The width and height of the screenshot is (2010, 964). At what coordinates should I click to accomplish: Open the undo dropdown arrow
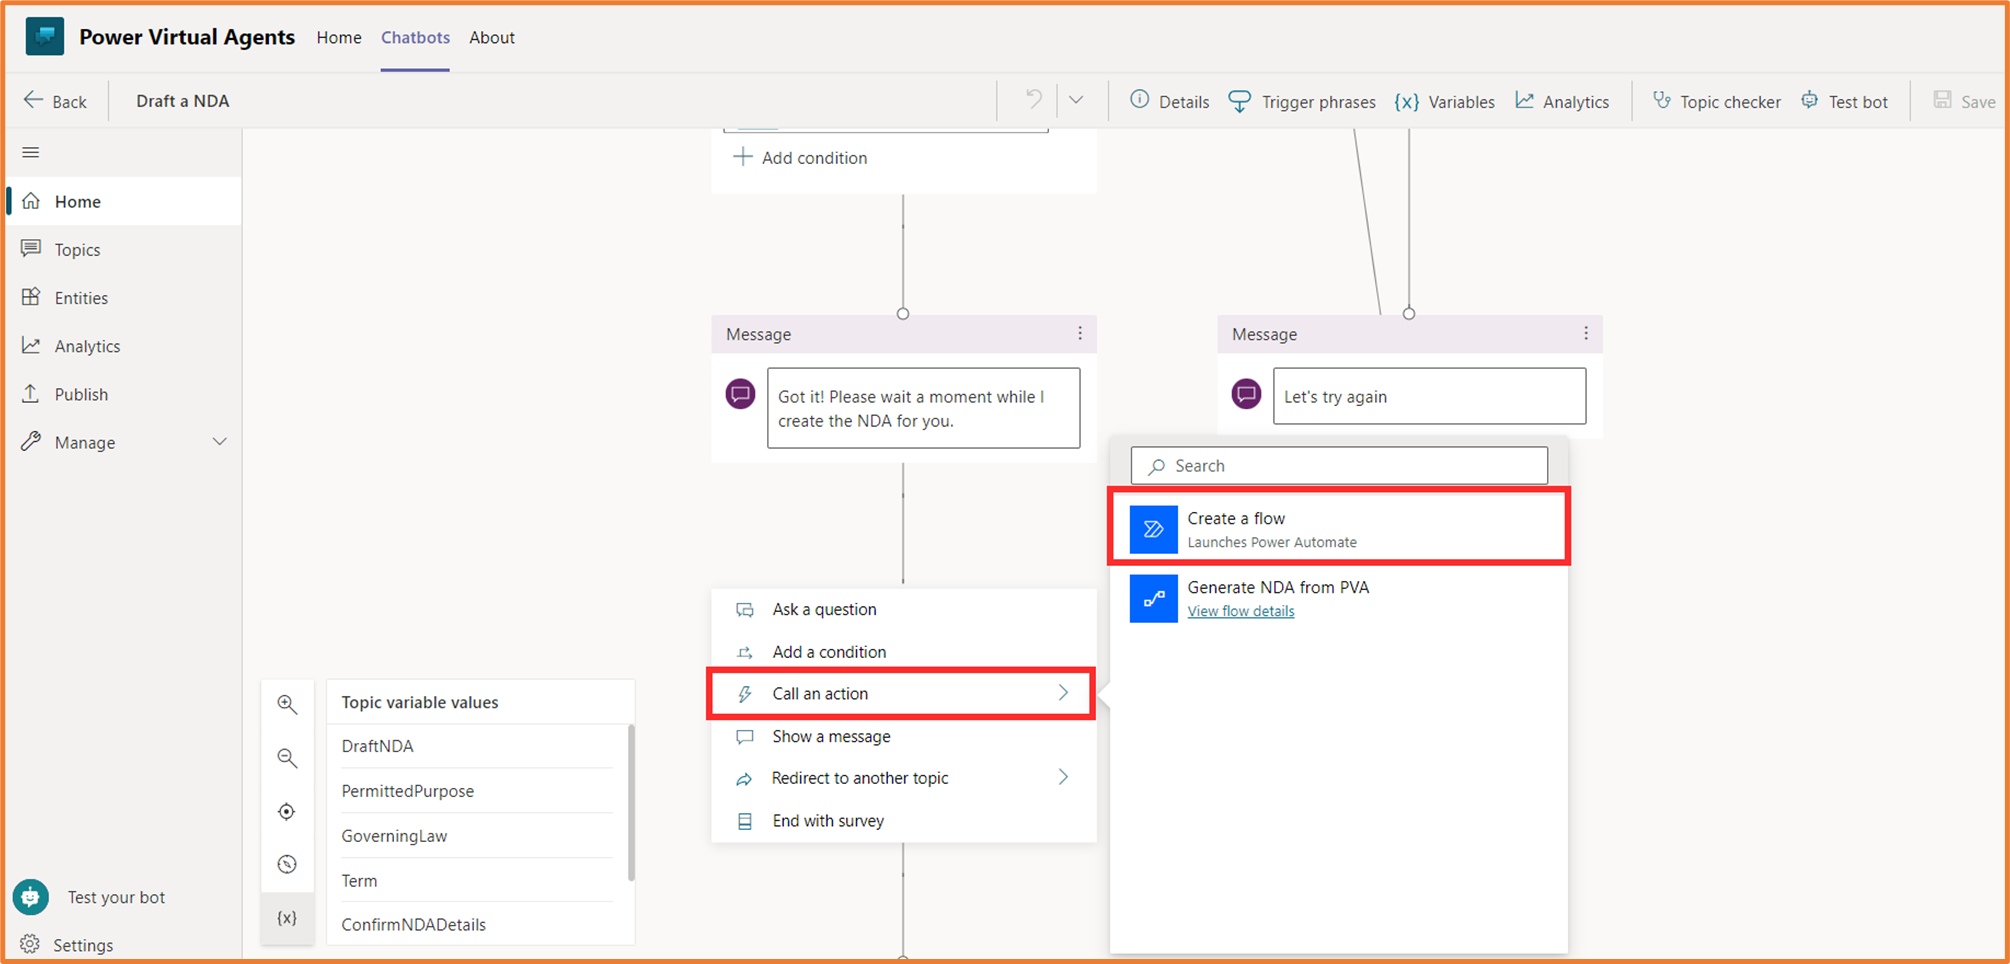(x=1077, y=100)
